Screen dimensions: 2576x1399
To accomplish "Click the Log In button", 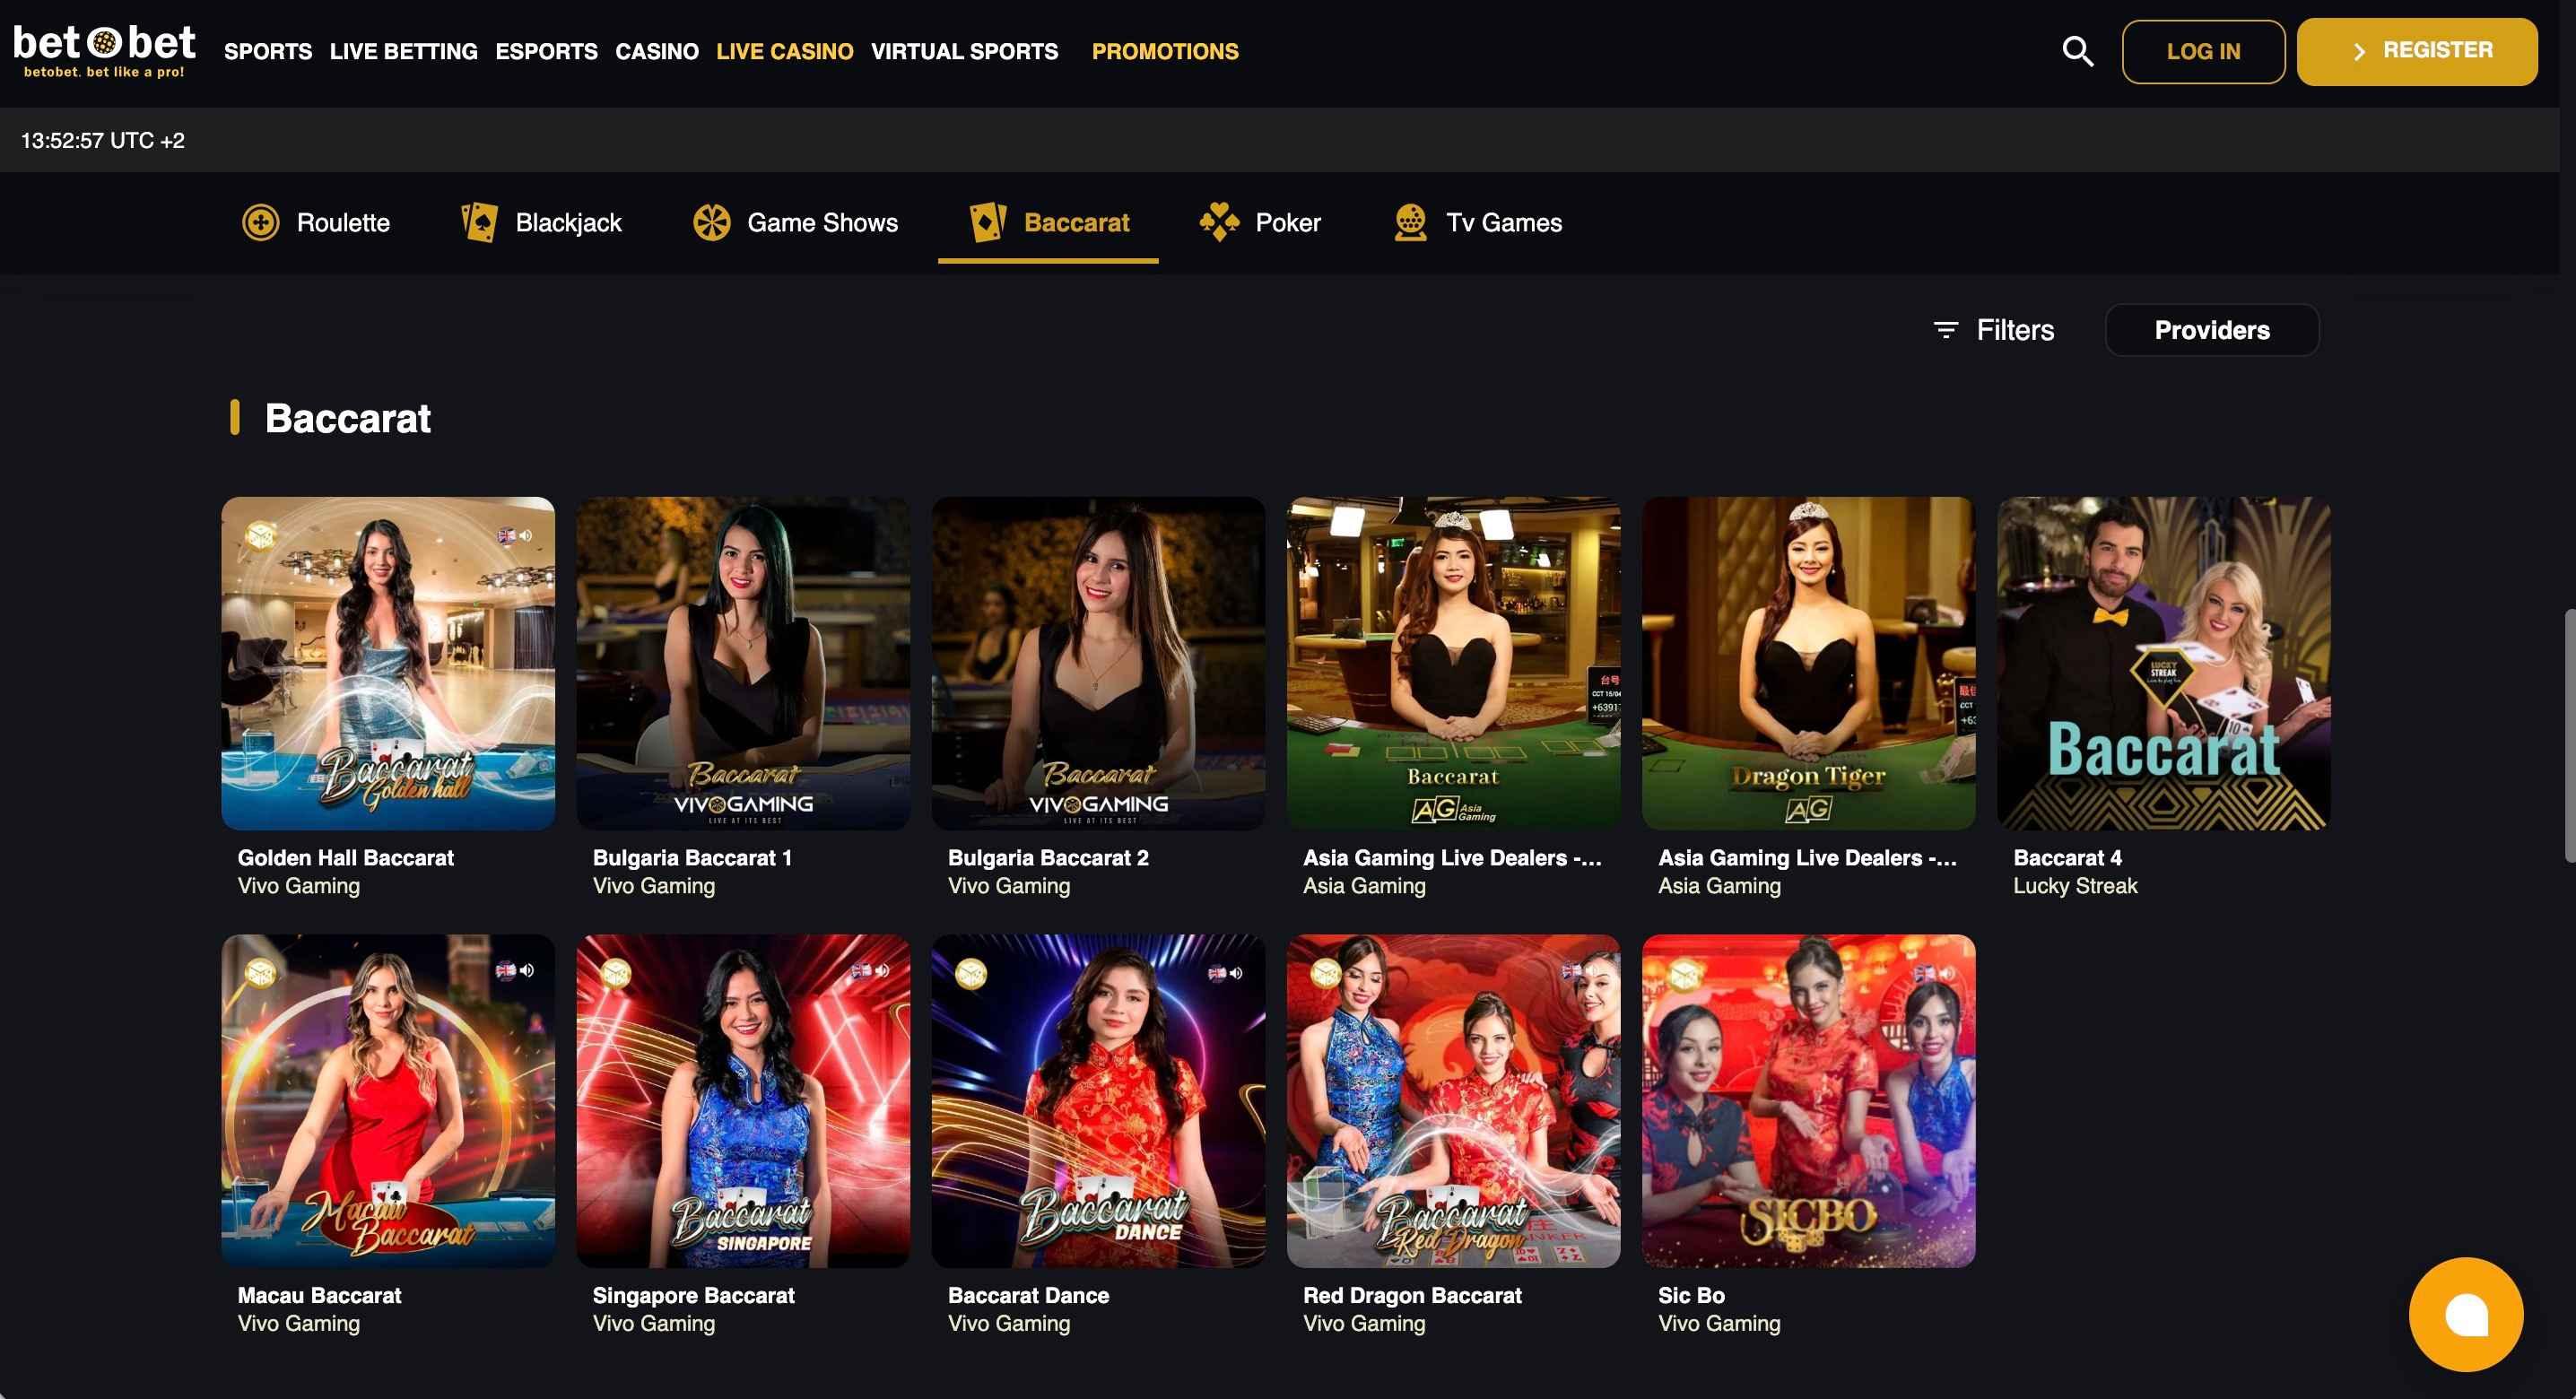I will pyautogui.click(x=2203, y=51).
